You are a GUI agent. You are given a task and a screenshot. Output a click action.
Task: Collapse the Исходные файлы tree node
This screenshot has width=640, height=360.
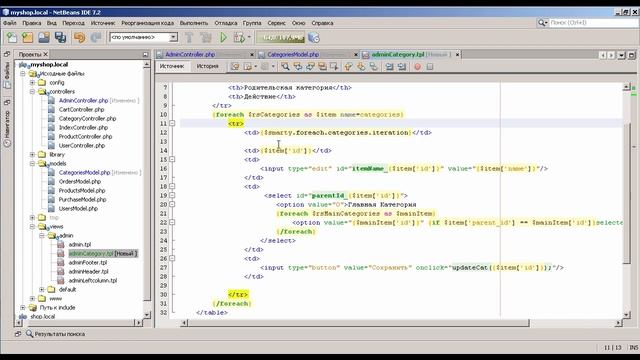click(23, 73)
